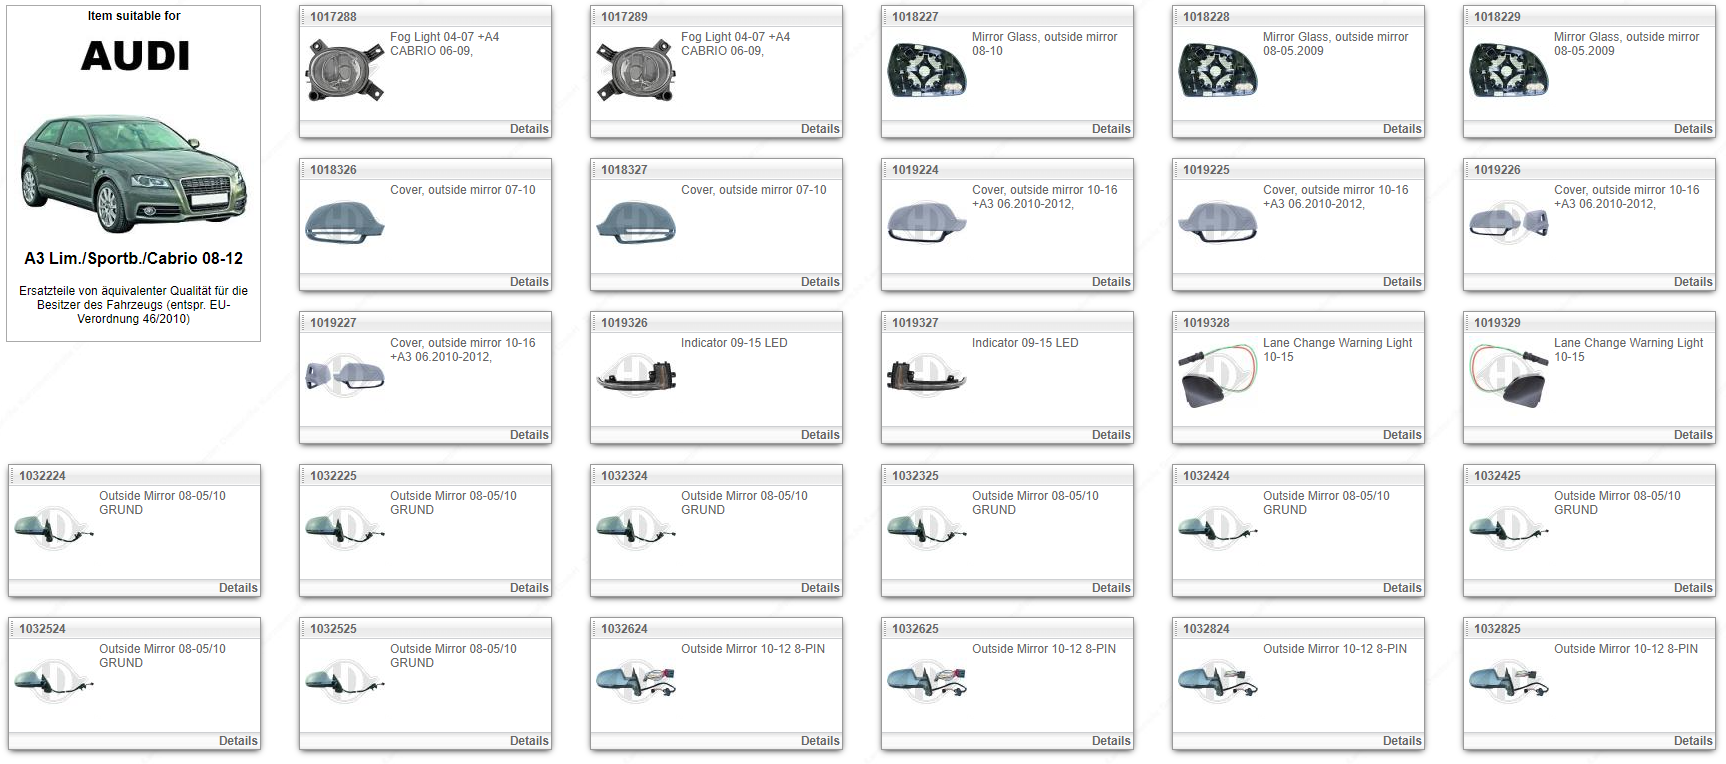
Task: Click the mirror cover image for 1018326
Action: point(345,222)
